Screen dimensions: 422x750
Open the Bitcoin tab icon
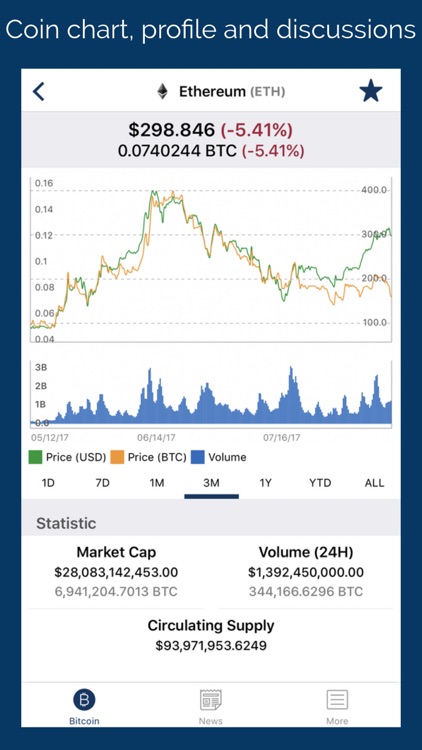[84, 700]
